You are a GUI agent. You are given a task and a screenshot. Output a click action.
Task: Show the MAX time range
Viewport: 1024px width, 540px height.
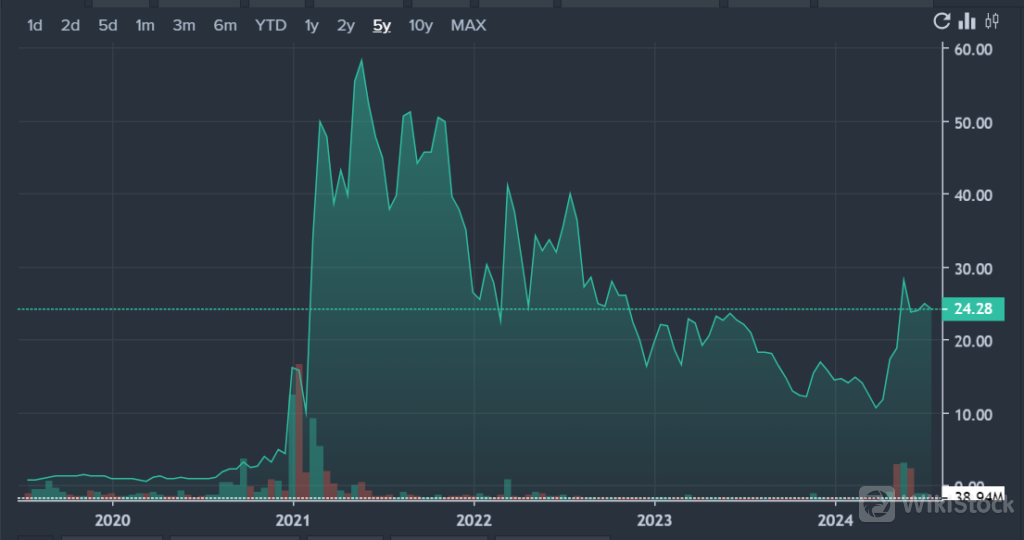[x=468, y=25]
